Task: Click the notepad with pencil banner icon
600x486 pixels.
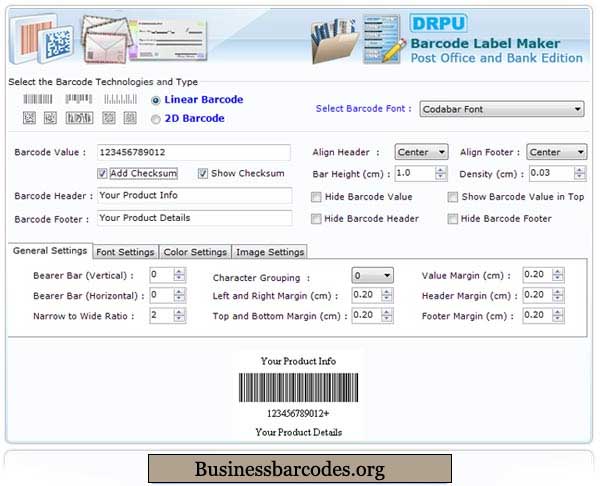Action: click(383, 39)
